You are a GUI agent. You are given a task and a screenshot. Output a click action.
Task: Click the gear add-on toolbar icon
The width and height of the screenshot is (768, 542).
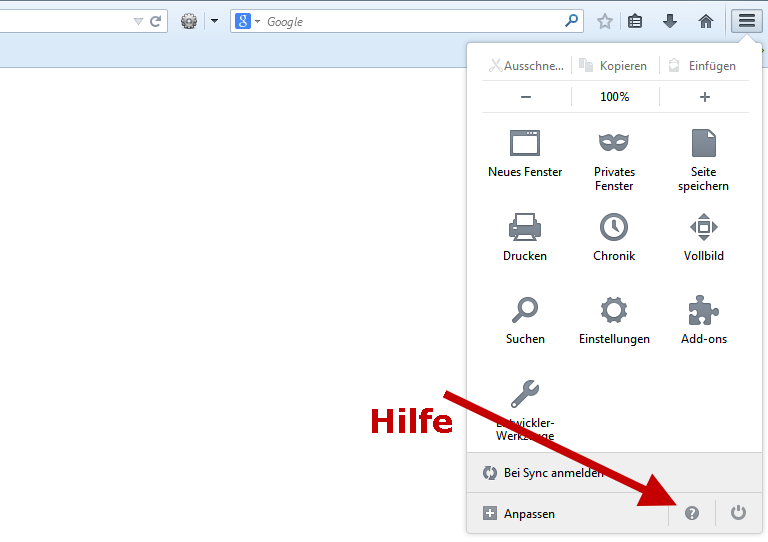click(189, 21)
